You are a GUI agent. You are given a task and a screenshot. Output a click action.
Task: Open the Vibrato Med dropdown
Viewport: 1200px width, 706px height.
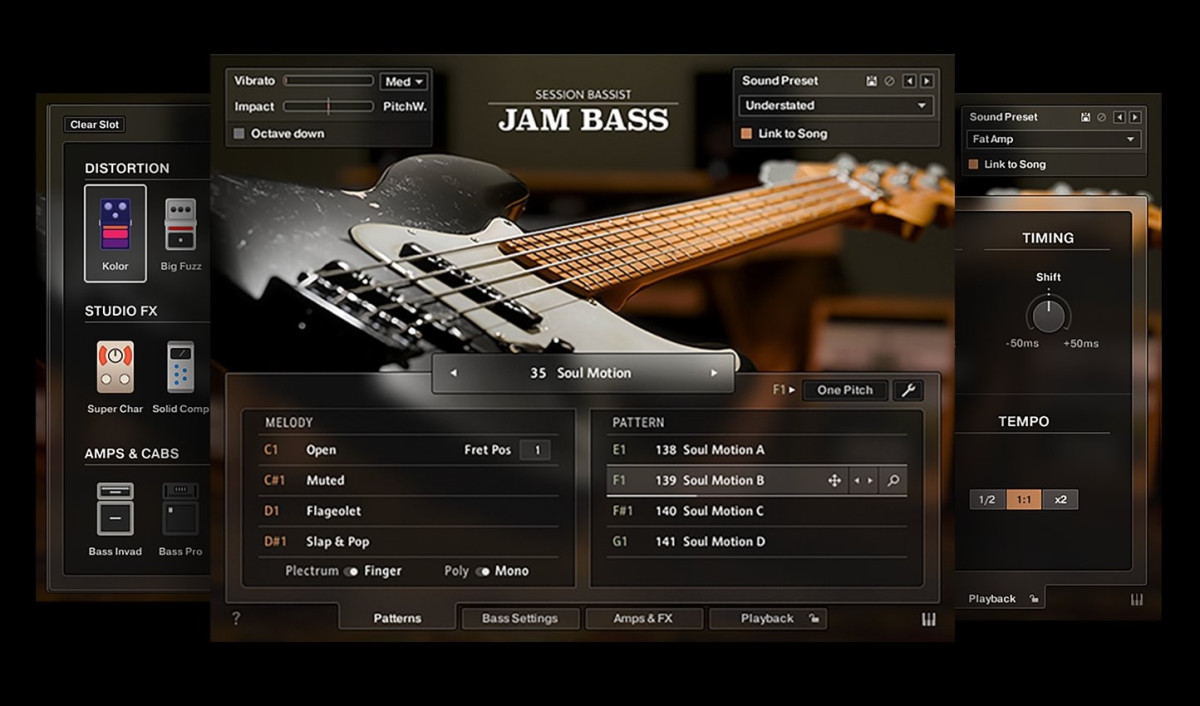(x=404, y=81)
